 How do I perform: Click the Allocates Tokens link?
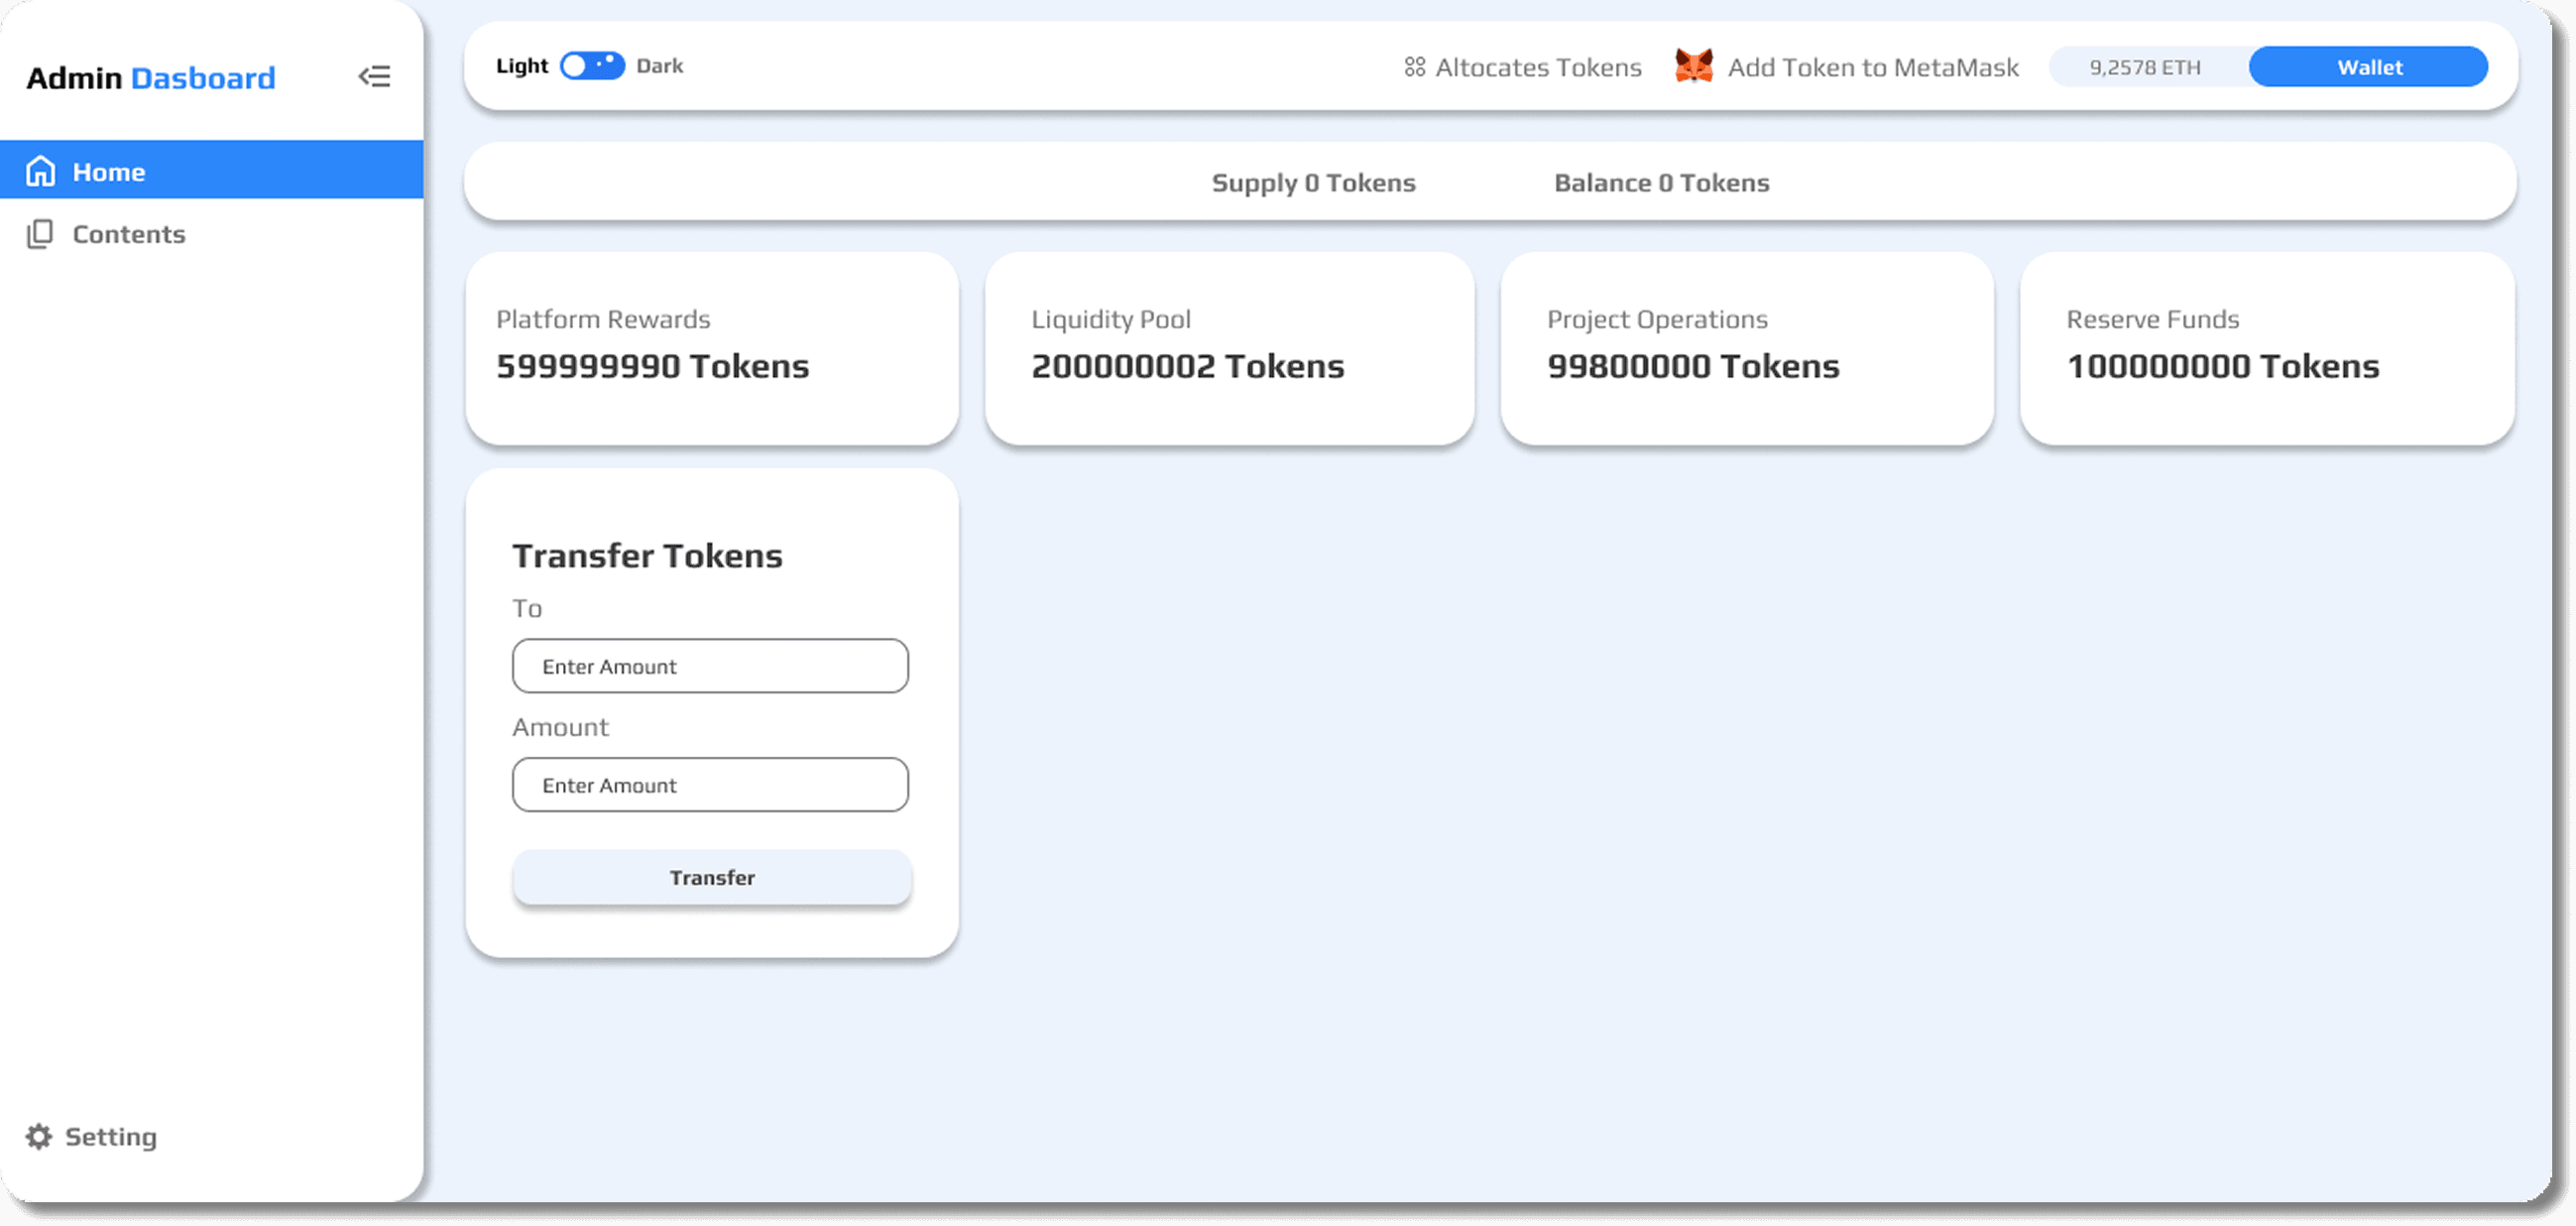[x=1538, y=67]
